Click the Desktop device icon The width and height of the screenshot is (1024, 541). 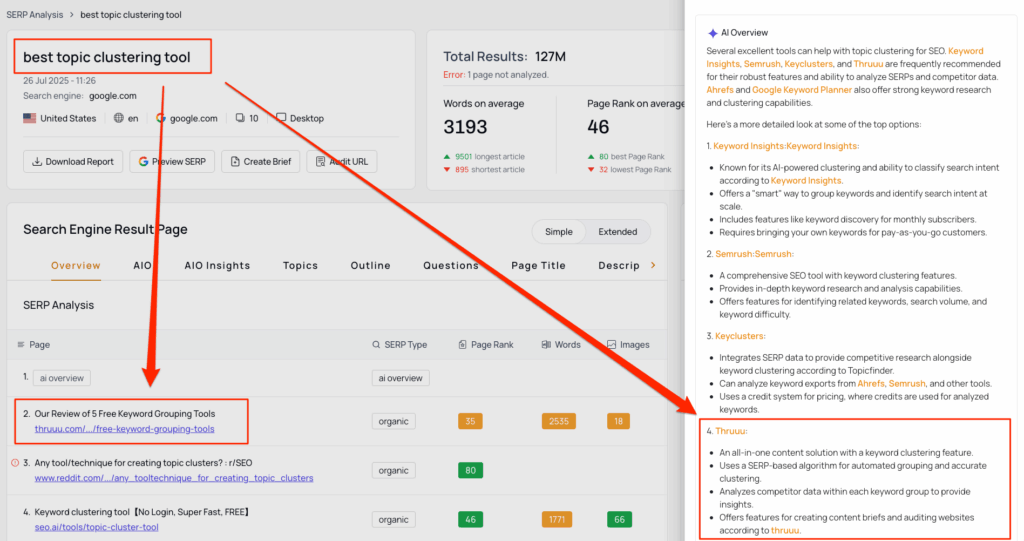point(281,118)
